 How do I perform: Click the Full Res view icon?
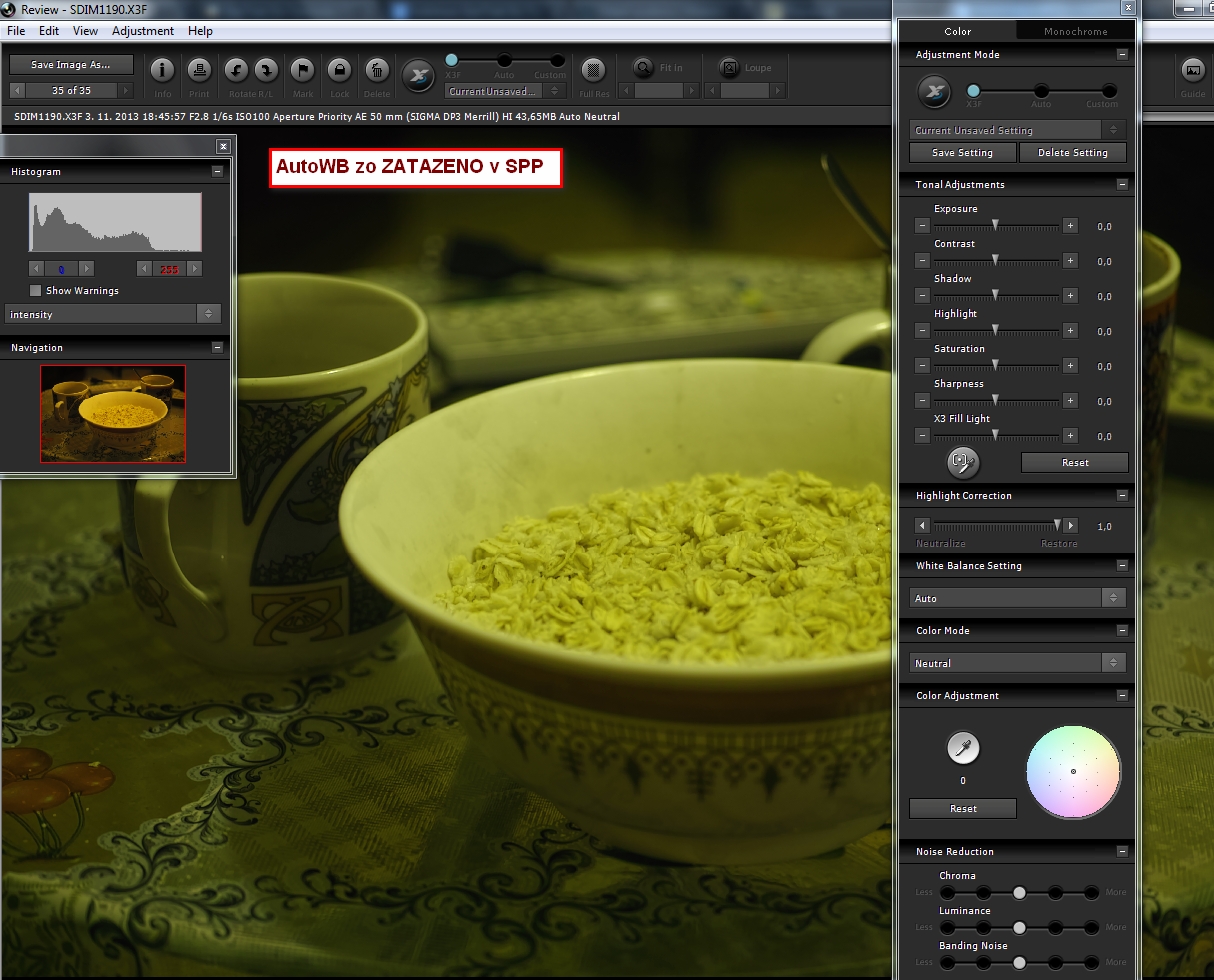pyautogui.click(x=594, y=71)
